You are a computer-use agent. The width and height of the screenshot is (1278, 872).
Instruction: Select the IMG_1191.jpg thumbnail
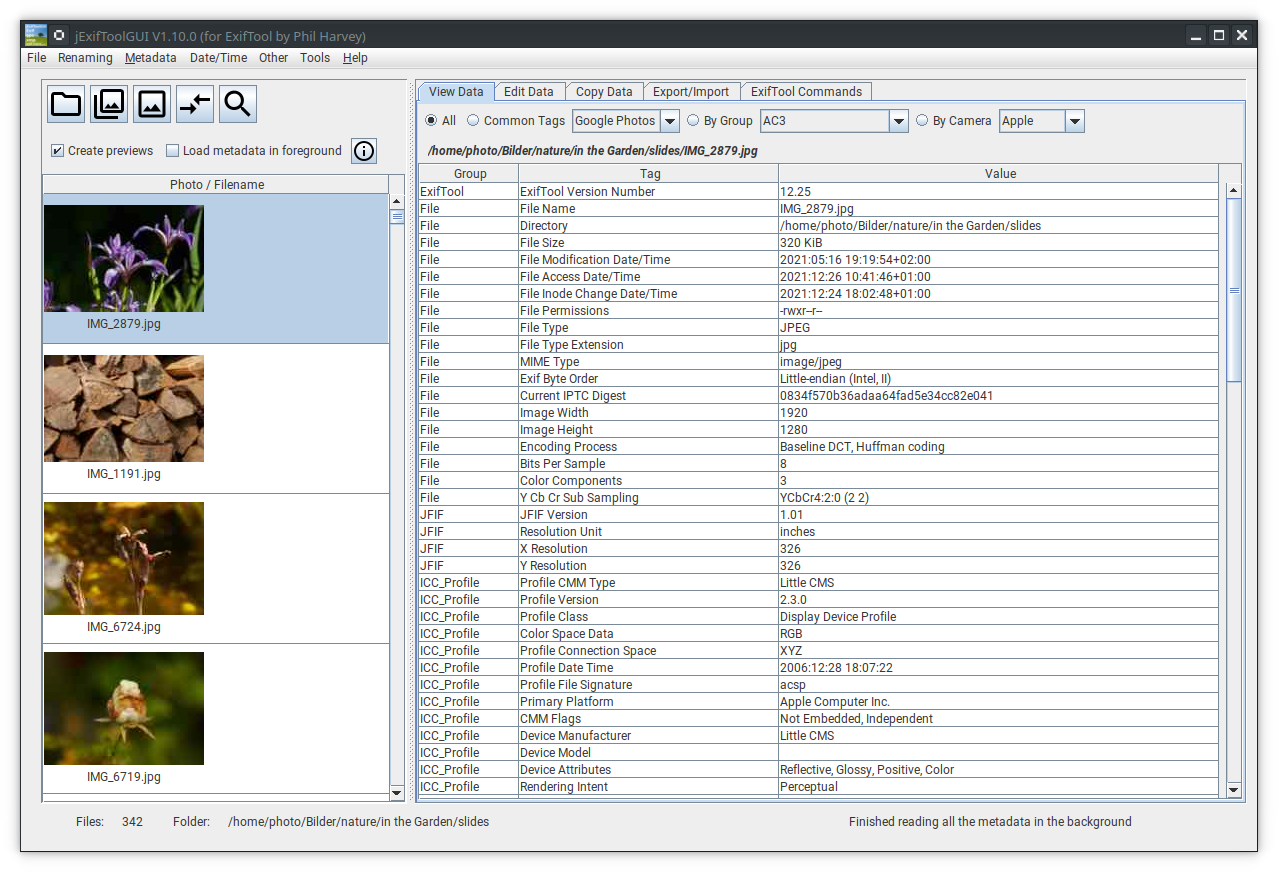(x=124, y=409)
